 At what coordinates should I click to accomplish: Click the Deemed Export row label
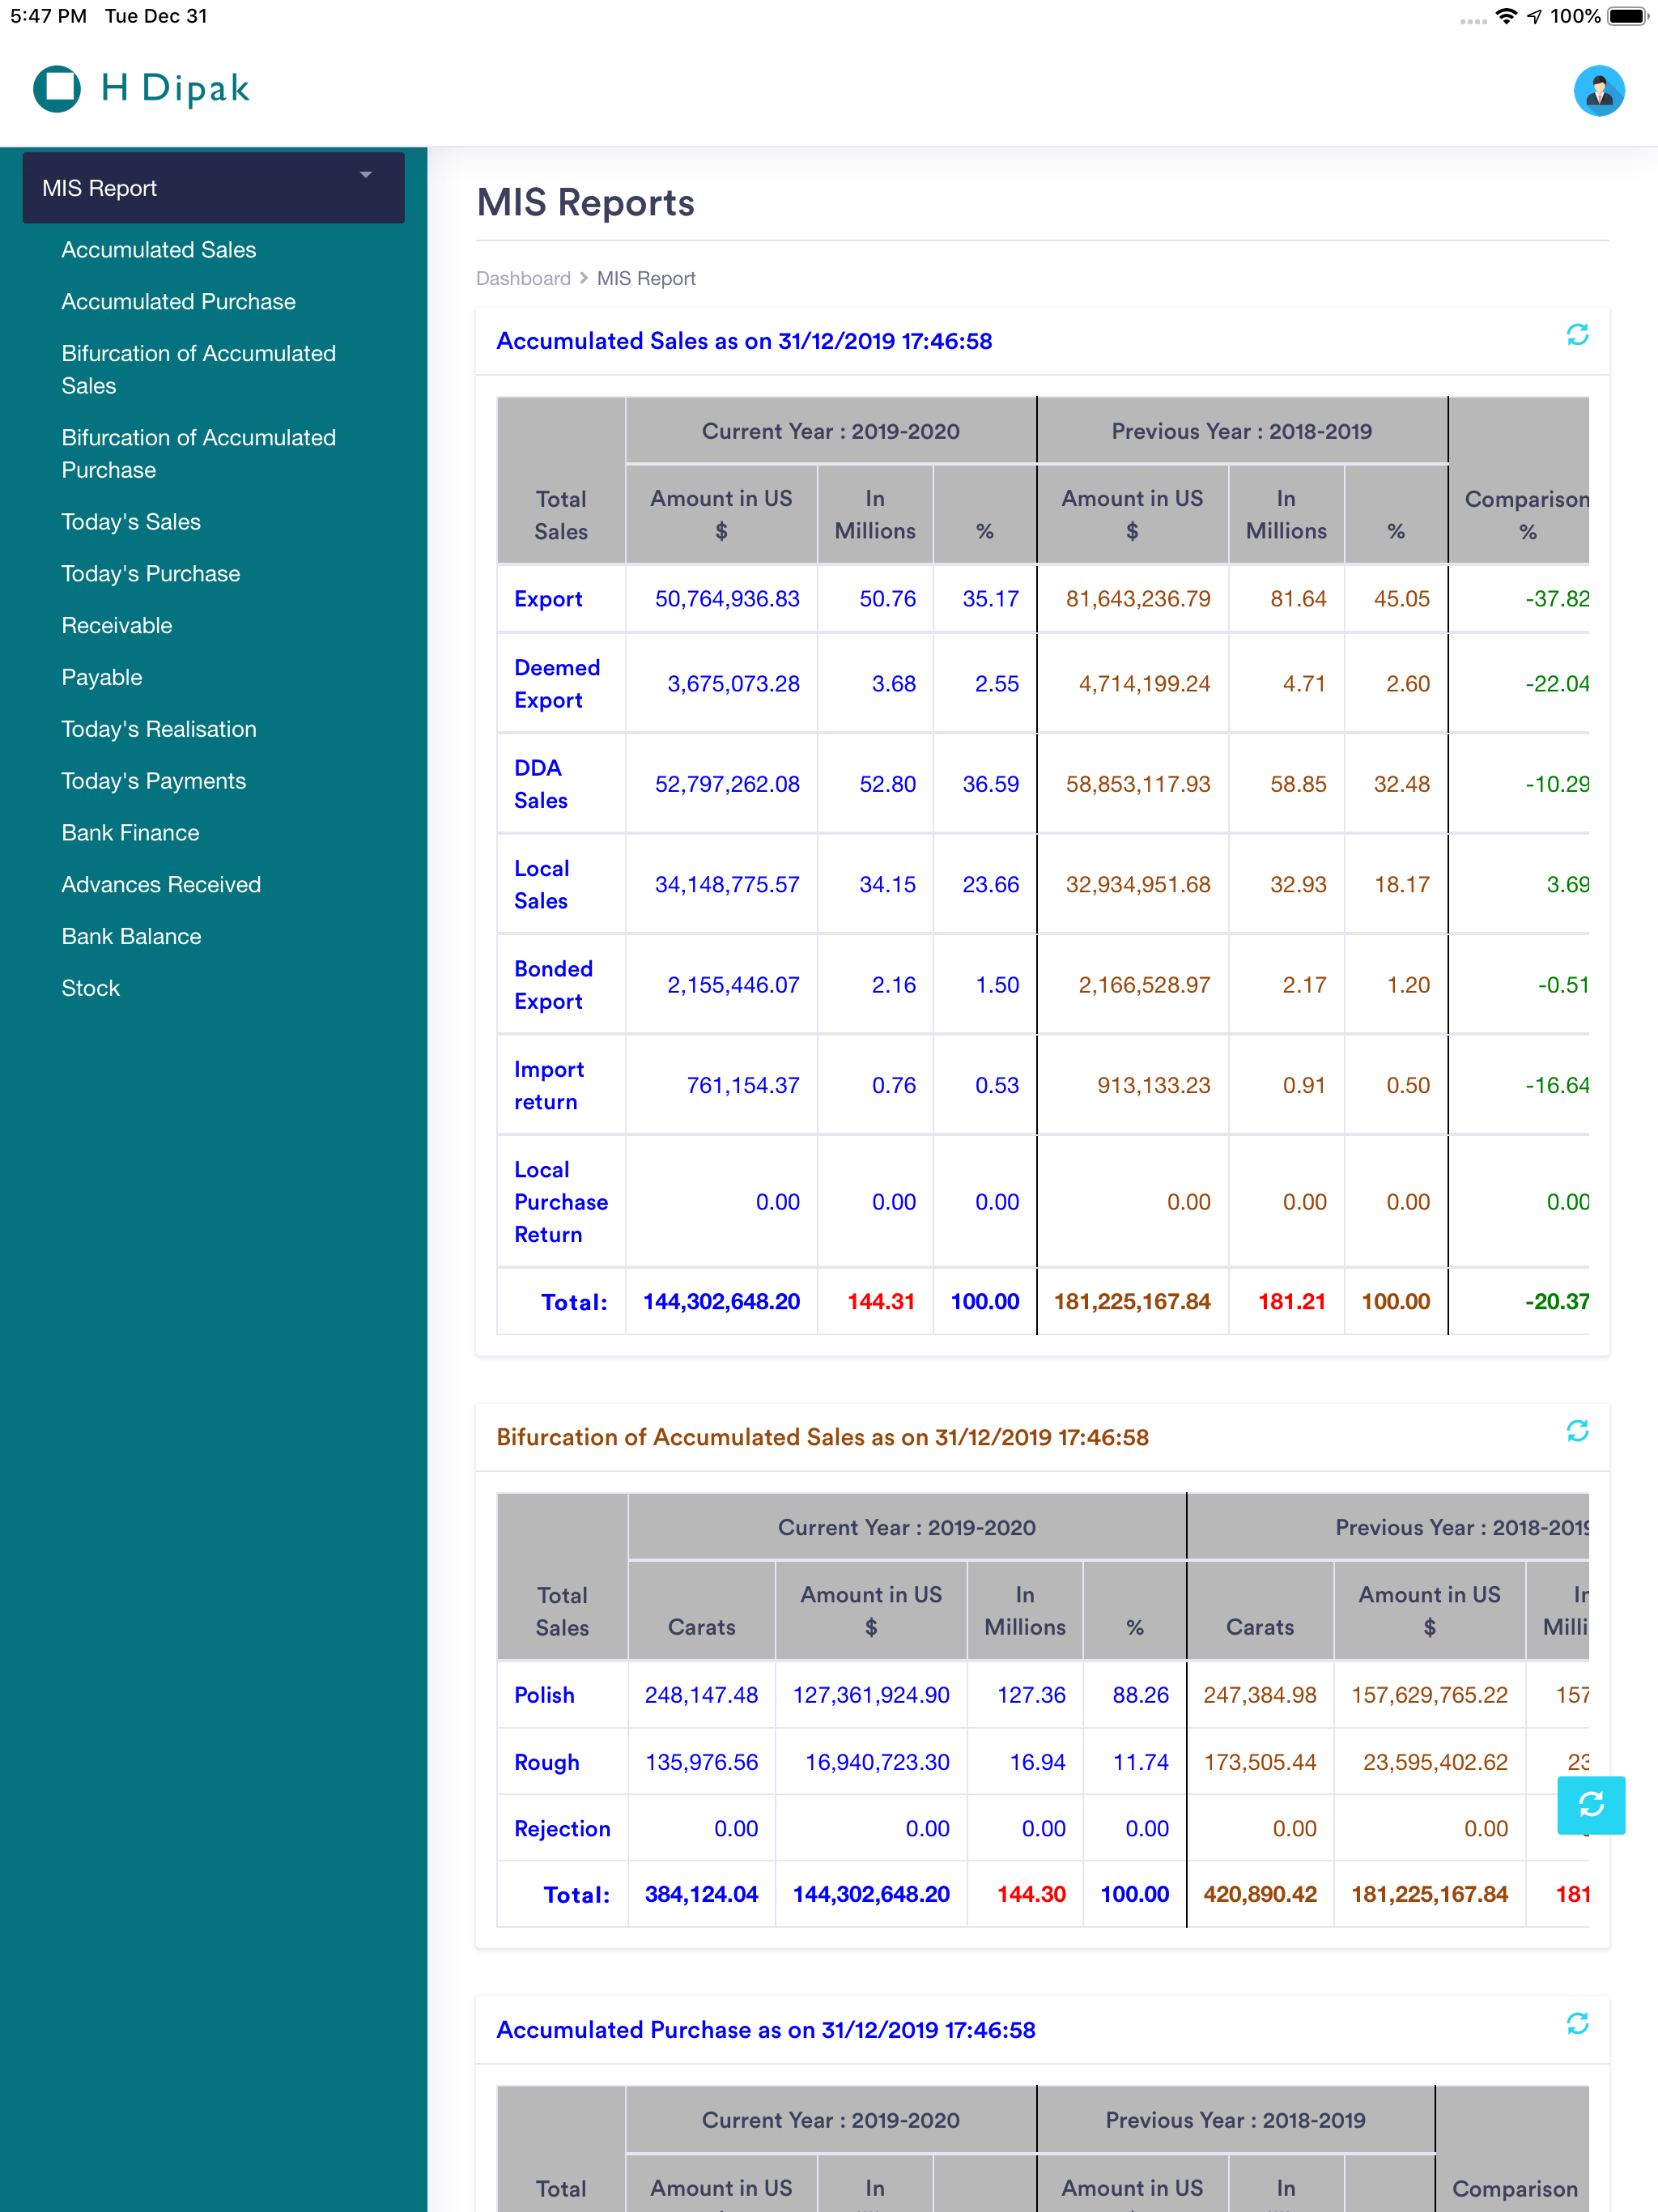[557, 684]
